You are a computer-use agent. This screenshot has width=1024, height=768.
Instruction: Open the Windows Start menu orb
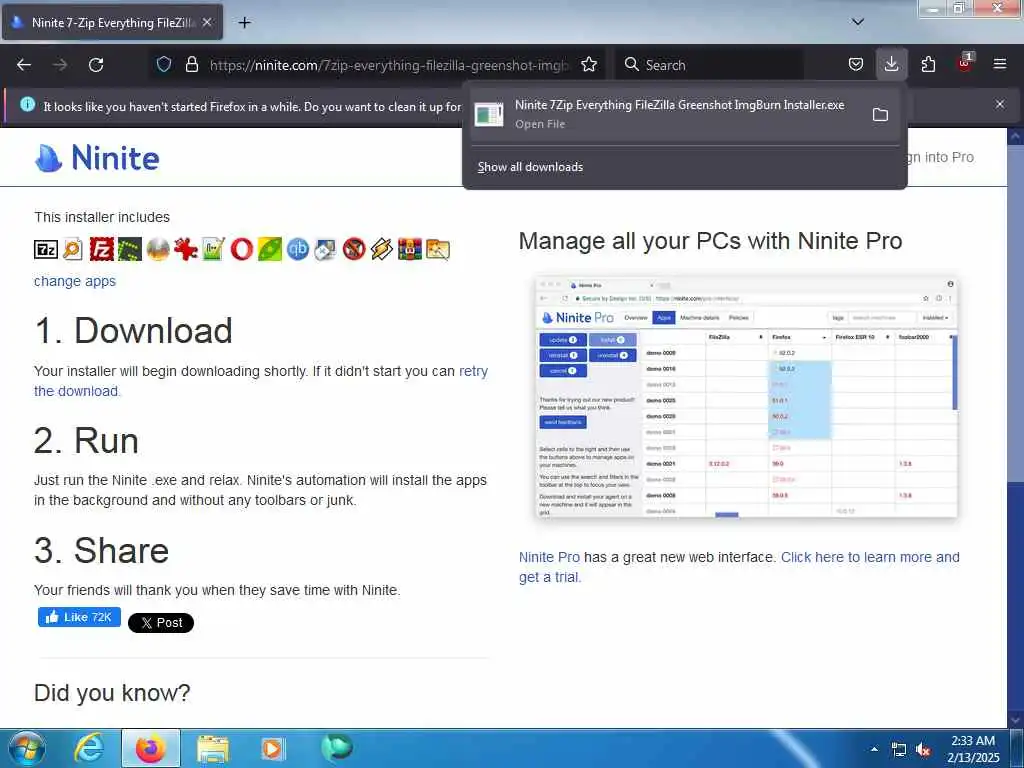25,748
